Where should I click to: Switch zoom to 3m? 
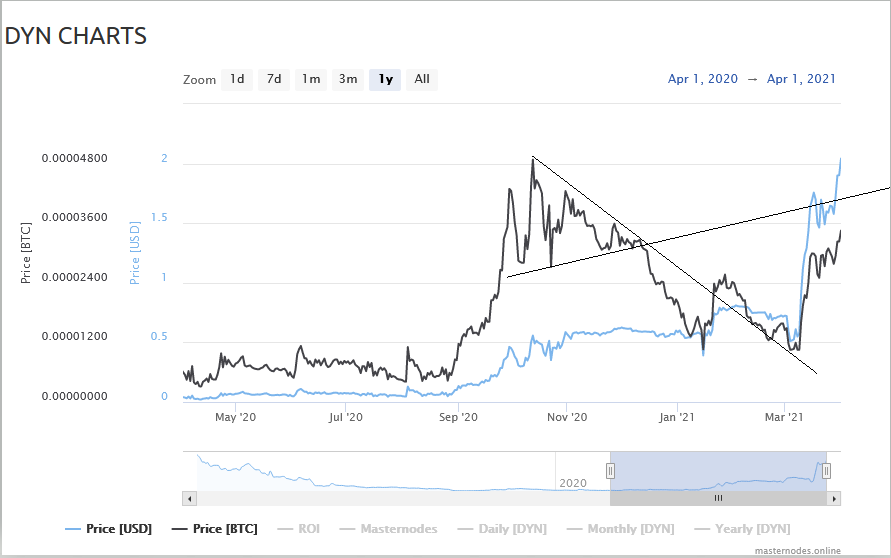tap(348, 80)
